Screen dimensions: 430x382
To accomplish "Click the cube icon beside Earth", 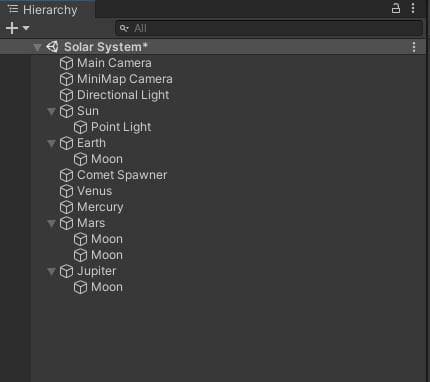I will (66, 143).
